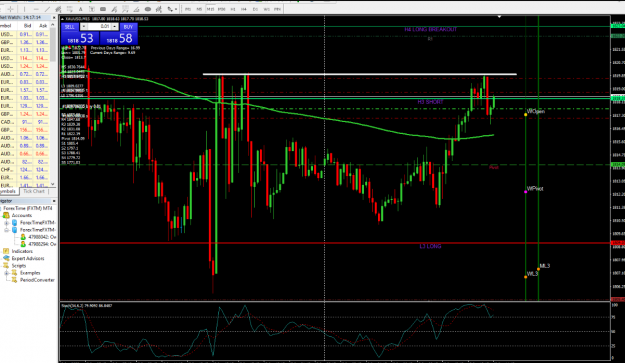Select the Rectangle shape tool

103,9
